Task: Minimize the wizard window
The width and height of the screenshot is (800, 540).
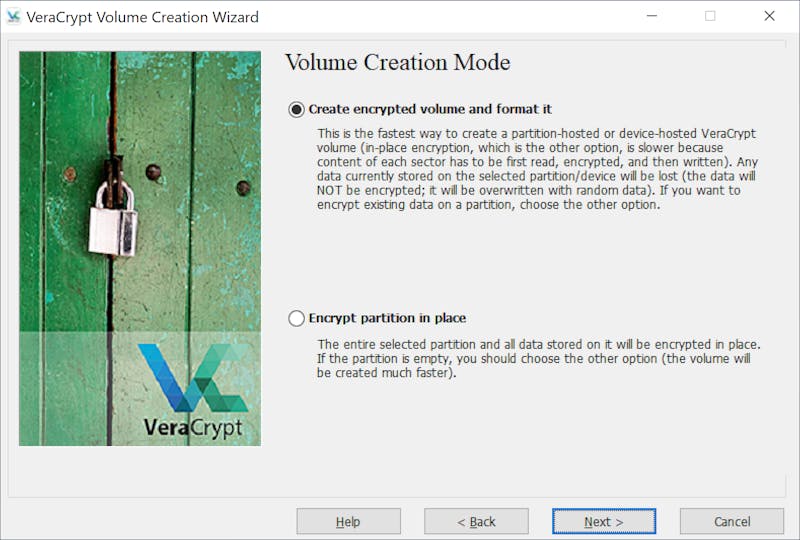Action: [x=652, y=16]
